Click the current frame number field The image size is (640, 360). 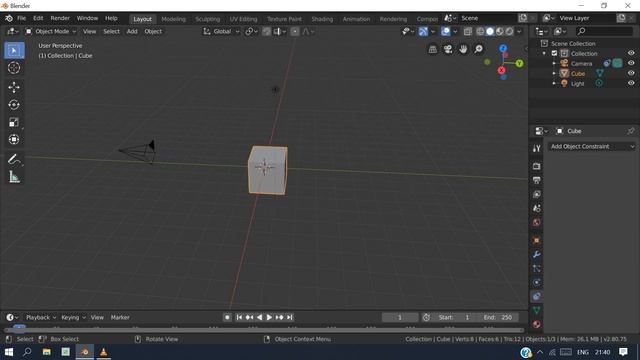pyautogui.click(x=400, y=317)
